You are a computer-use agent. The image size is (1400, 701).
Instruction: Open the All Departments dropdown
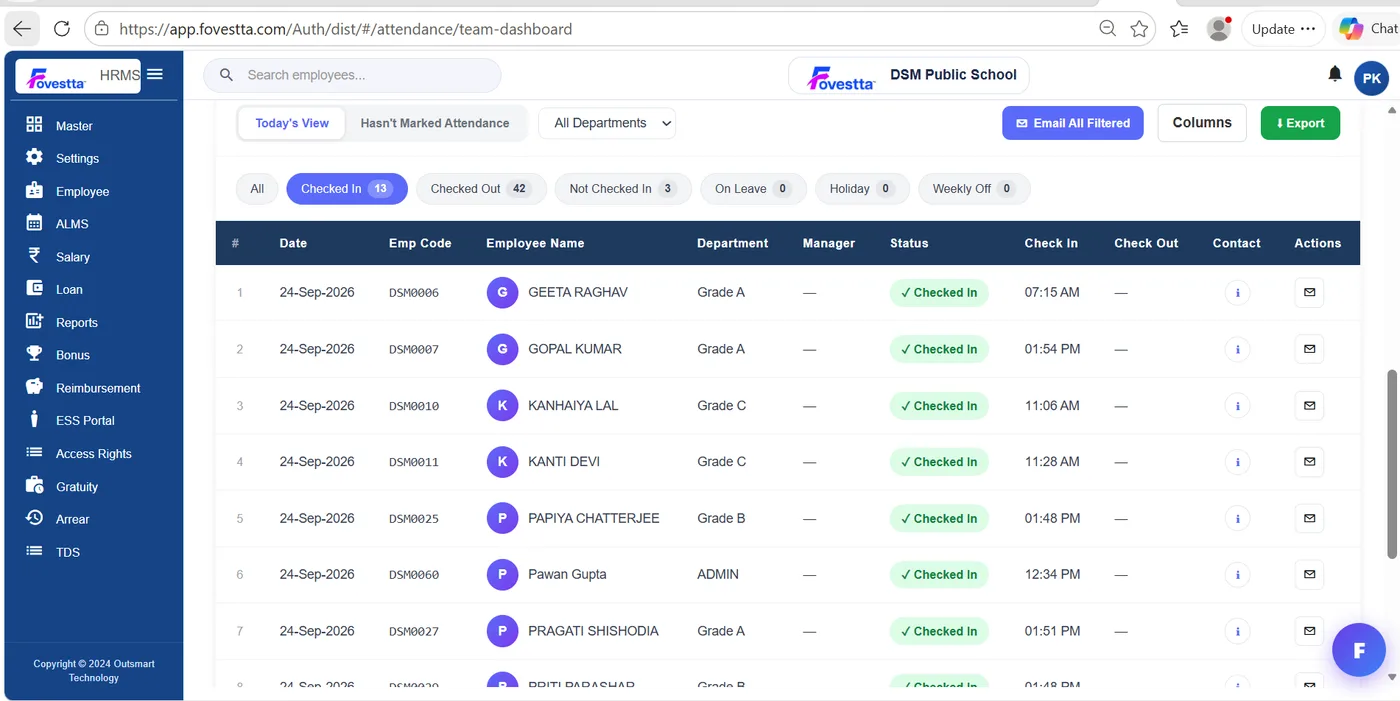pos(607,123)
